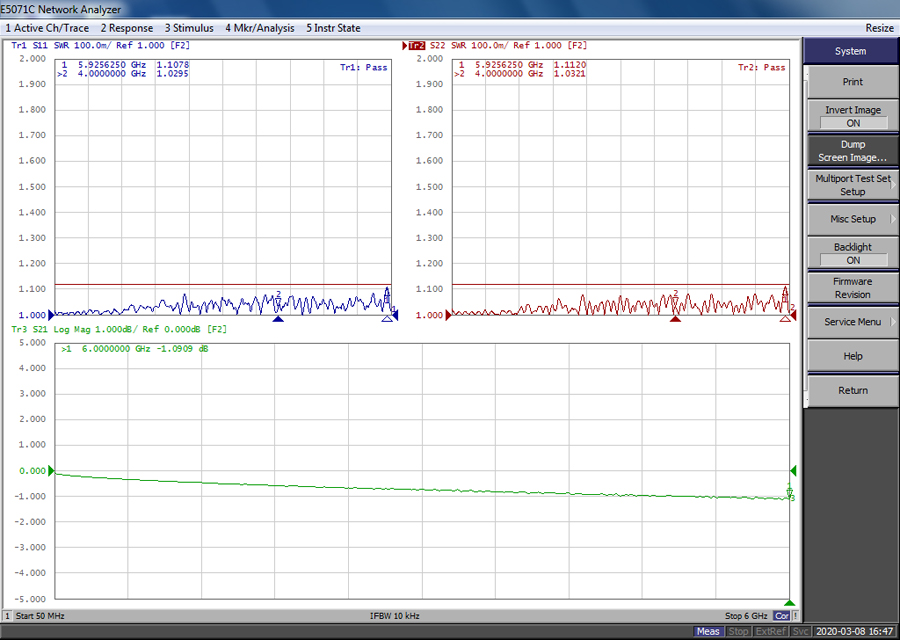Click blue reference position arrow left of Tr1
Screen dimensions: 900x640
point(51,315)
